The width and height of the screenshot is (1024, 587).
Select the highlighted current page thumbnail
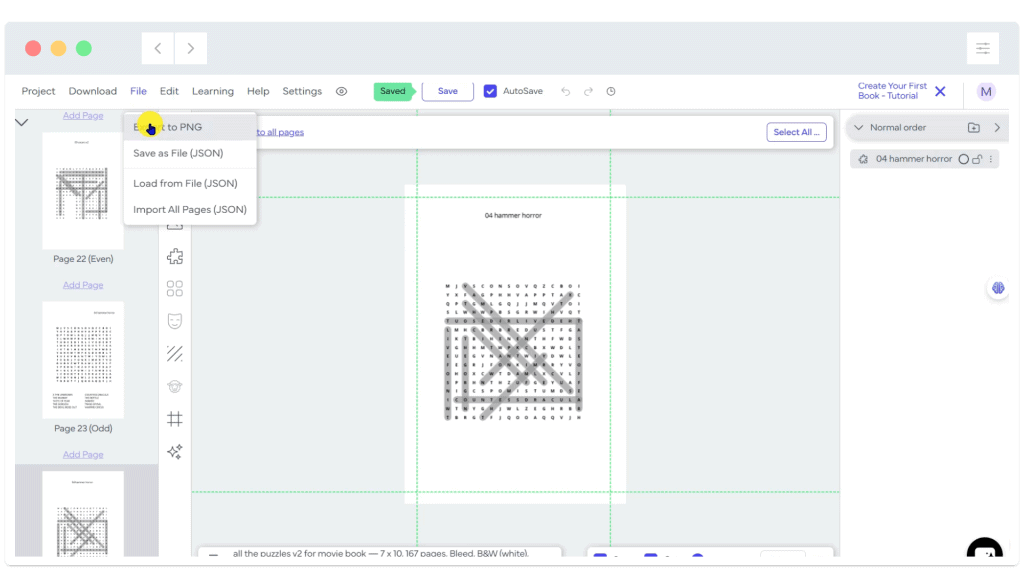[83, 514]
